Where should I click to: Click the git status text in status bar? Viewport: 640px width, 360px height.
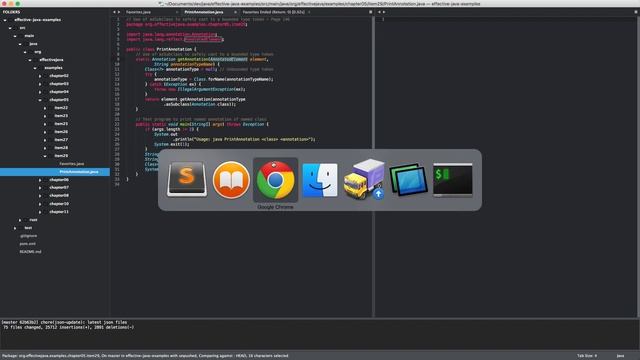[145, 356]
